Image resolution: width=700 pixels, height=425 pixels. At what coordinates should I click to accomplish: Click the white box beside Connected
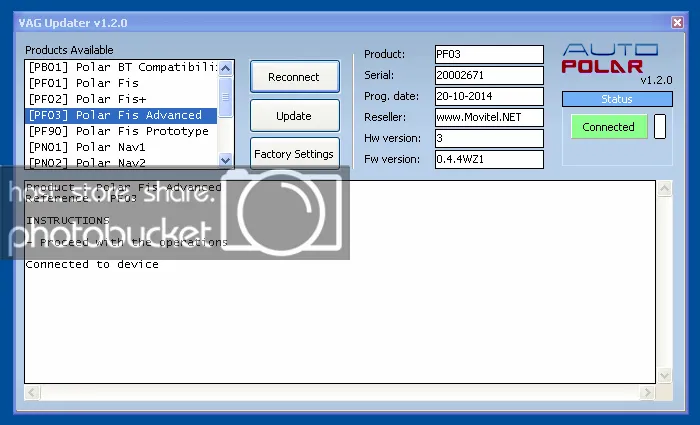660,126
